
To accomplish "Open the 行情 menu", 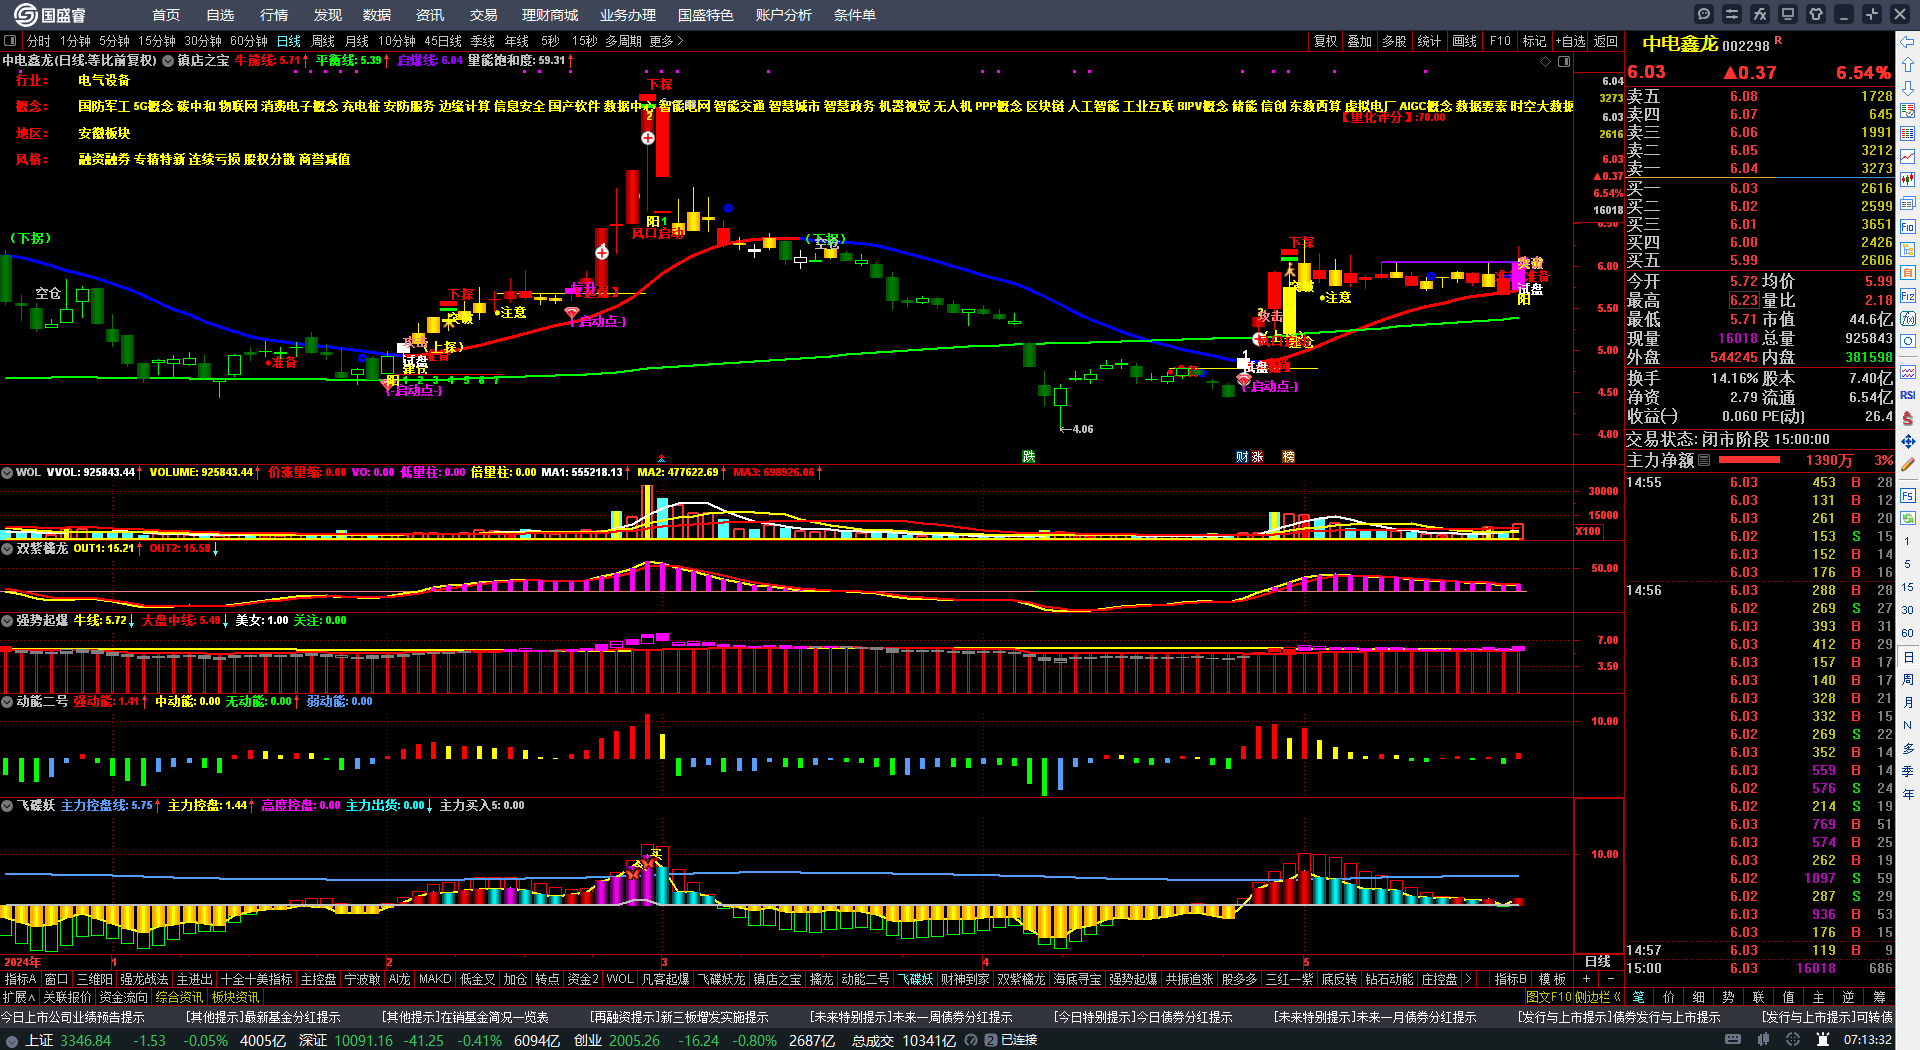I will [x=274, y=15].
